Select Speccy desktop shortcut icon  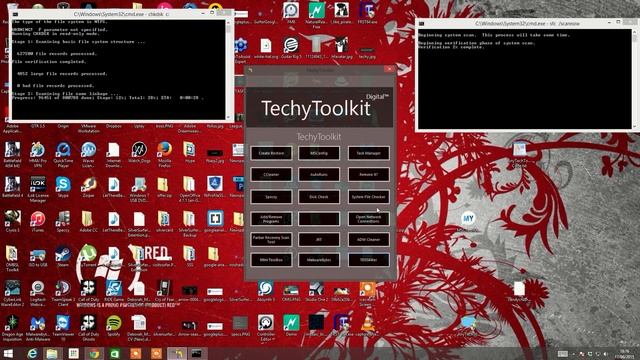[63, 220]
